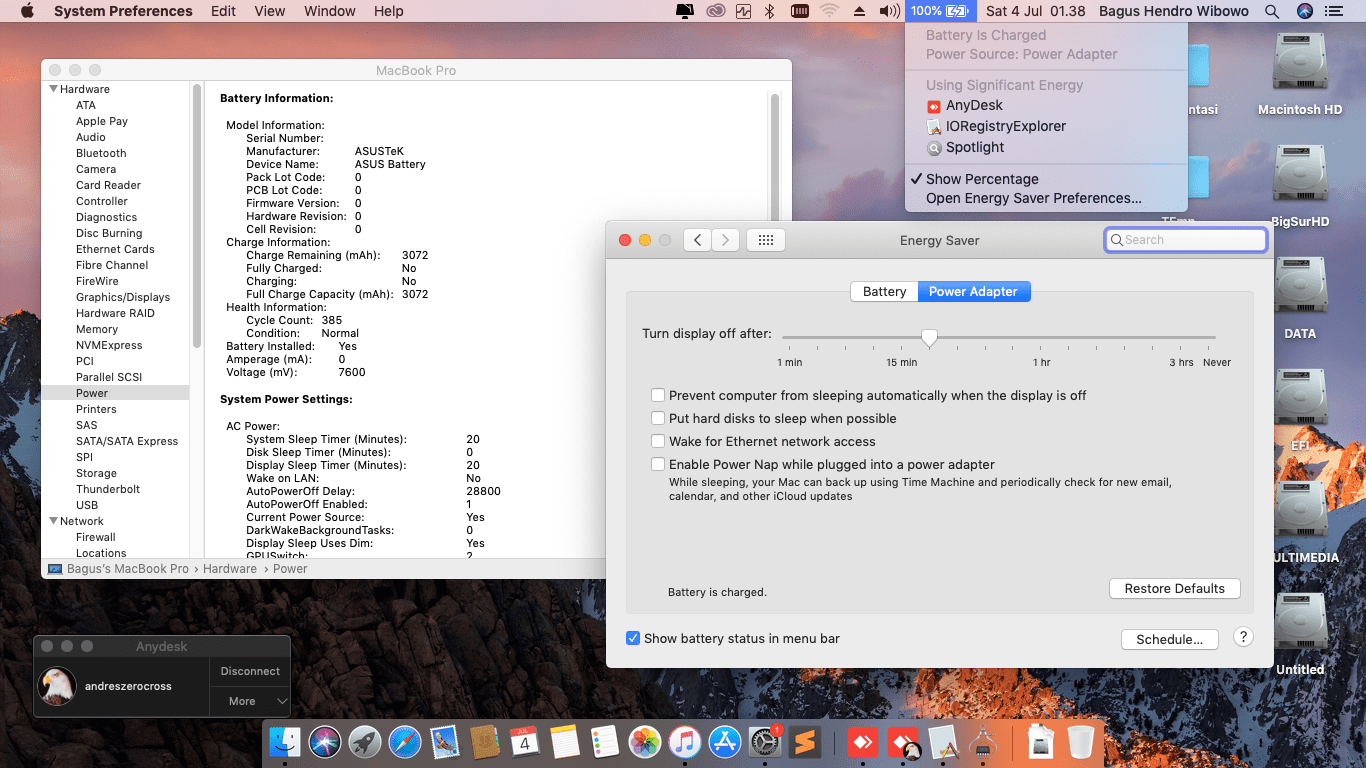Open iTunes from the Dock

(685, 742)
